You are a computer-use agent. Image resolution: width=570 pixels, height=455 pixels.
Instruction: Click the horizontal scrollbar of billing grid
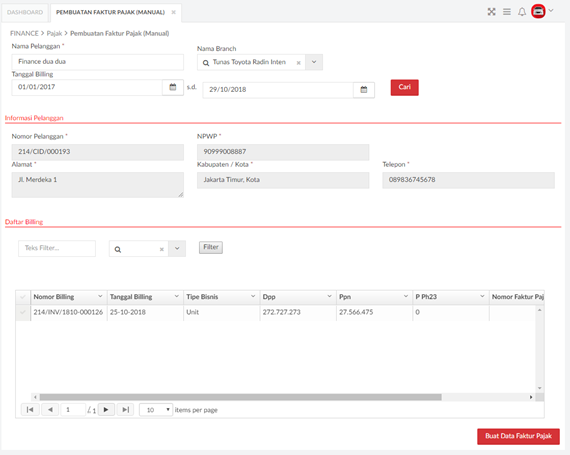[x=241, y=397]
